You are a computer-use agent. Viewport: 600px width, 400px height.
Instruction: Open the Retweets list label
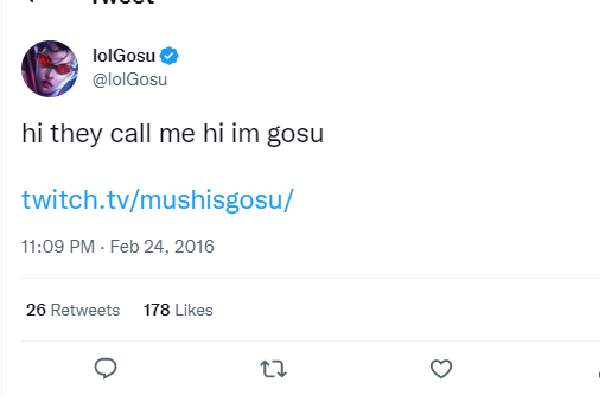tap(85, 310)
